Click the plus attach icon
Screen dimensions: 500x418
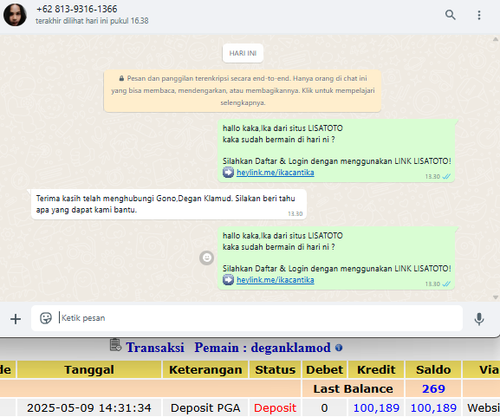tap(15, 319)
